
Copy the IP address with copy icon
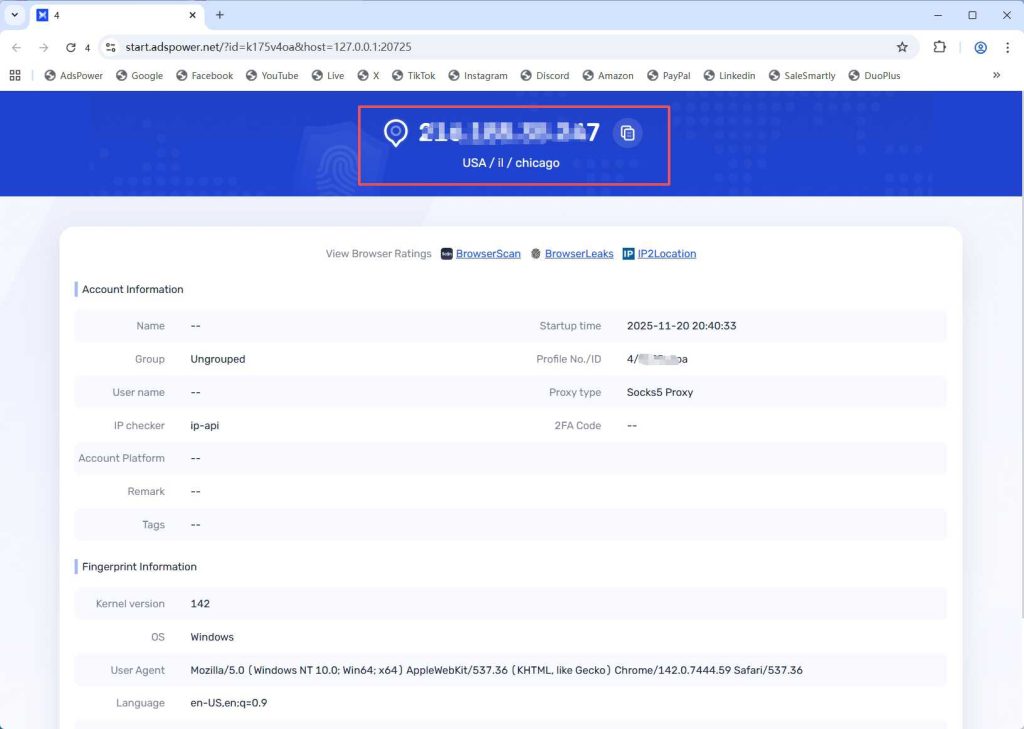[627, 133]
